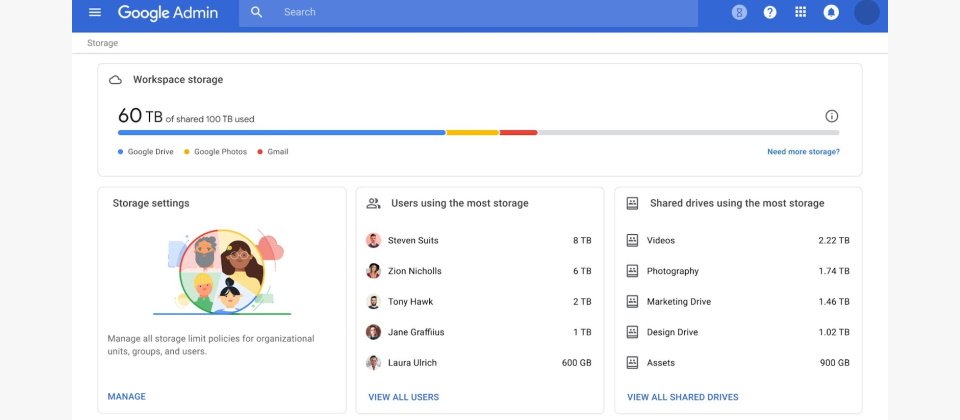Image resolution: width=960 pixels, height=420 pixels.
Task: Open the Assets drive name
Action: (x=661, y=363)
